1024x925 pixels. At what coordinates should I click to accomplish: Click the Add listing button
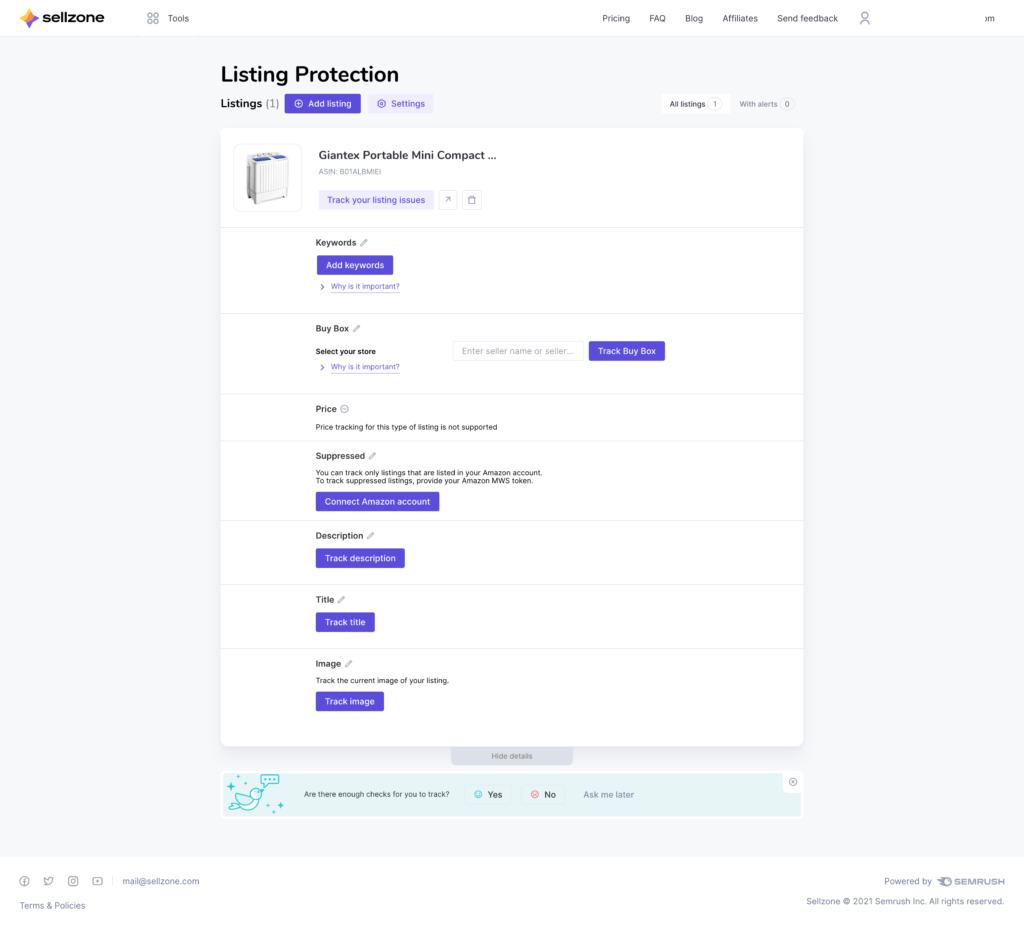click(x=322, y=104)
